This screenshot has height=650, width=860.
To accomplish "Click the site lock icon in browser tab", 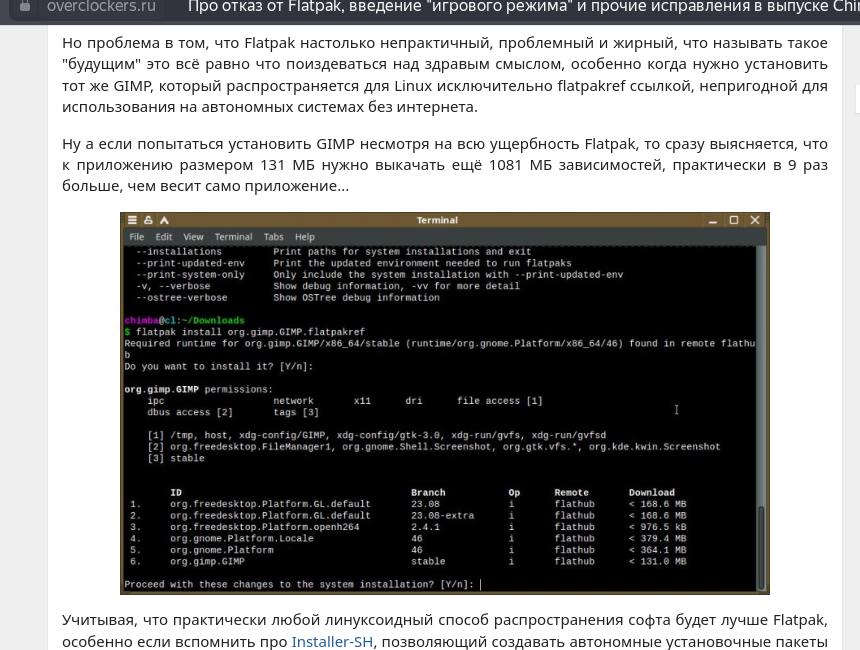I will tap(25, 7).
